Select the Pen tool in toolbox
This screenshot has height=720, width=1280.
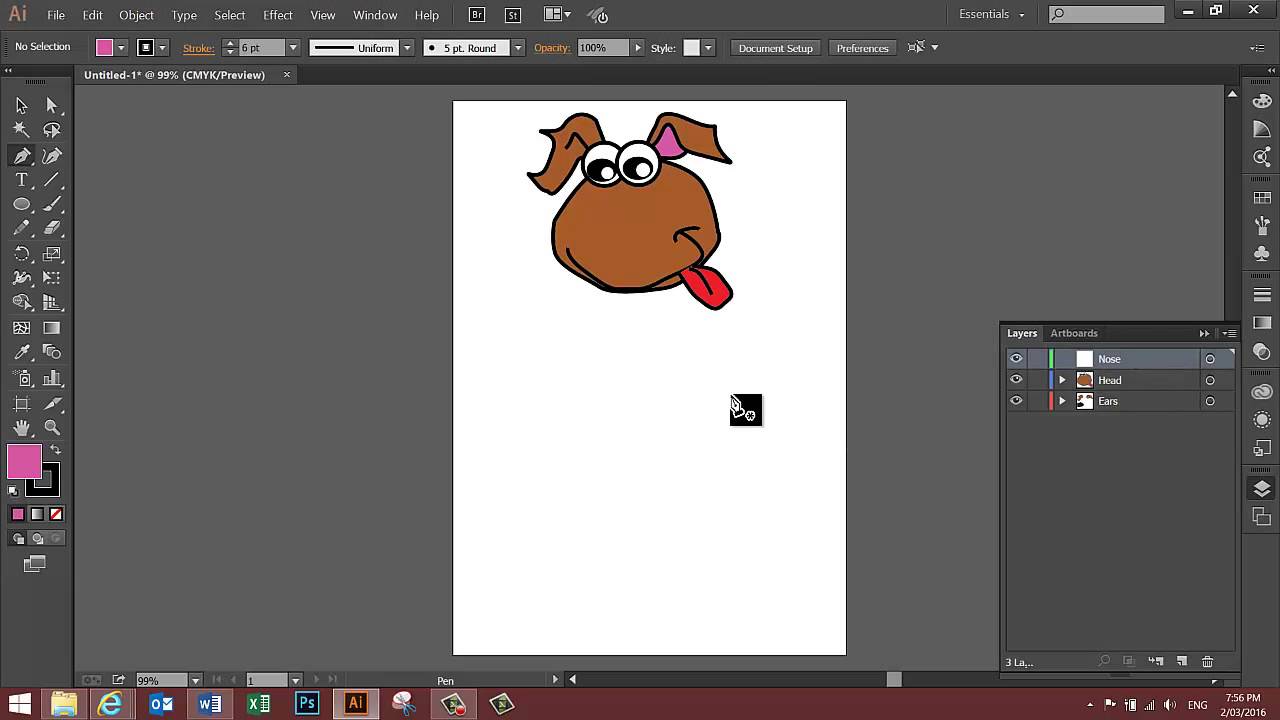point(21,155)
